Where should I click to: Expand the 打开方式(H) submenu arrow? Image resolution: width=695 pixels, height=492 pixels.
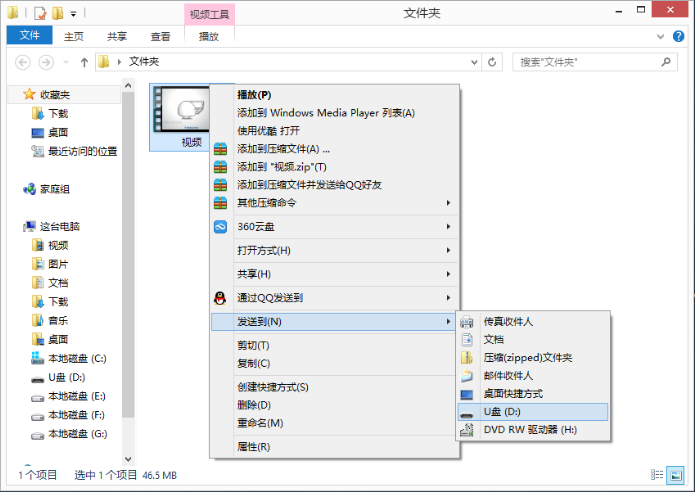coord(449,250)
